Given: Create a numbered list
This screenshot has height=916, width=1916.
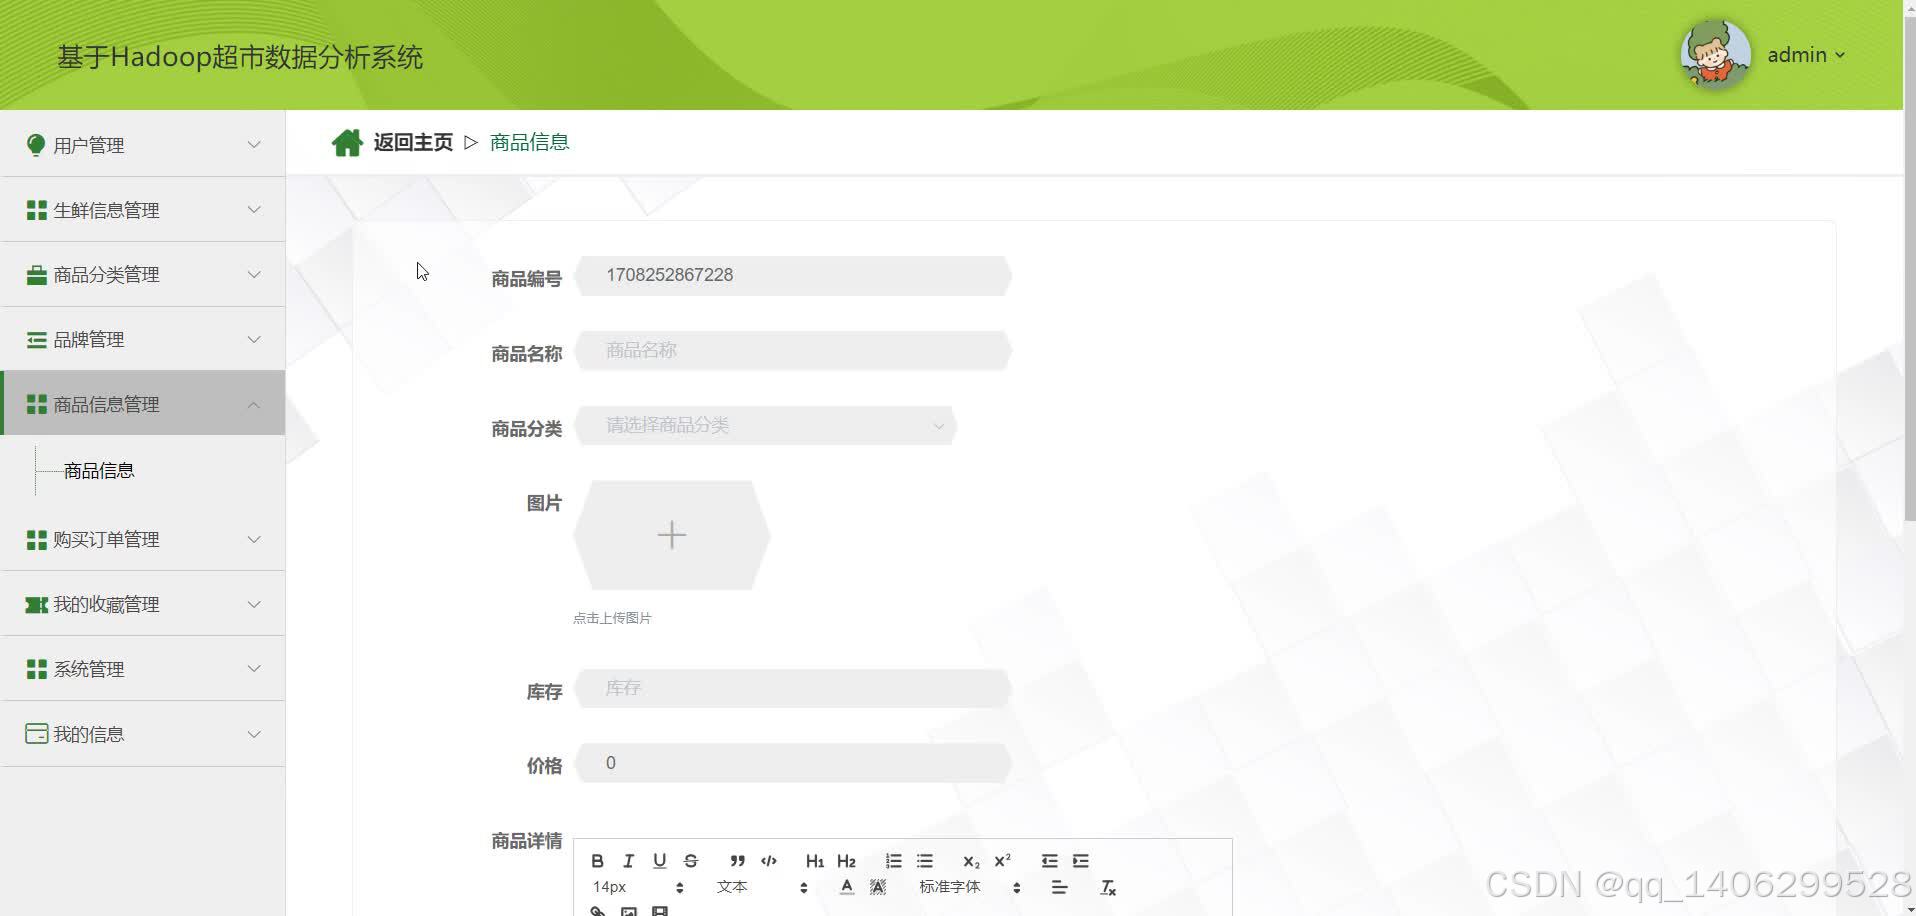Looking at the screenshot, I should [x=893, y=861].
